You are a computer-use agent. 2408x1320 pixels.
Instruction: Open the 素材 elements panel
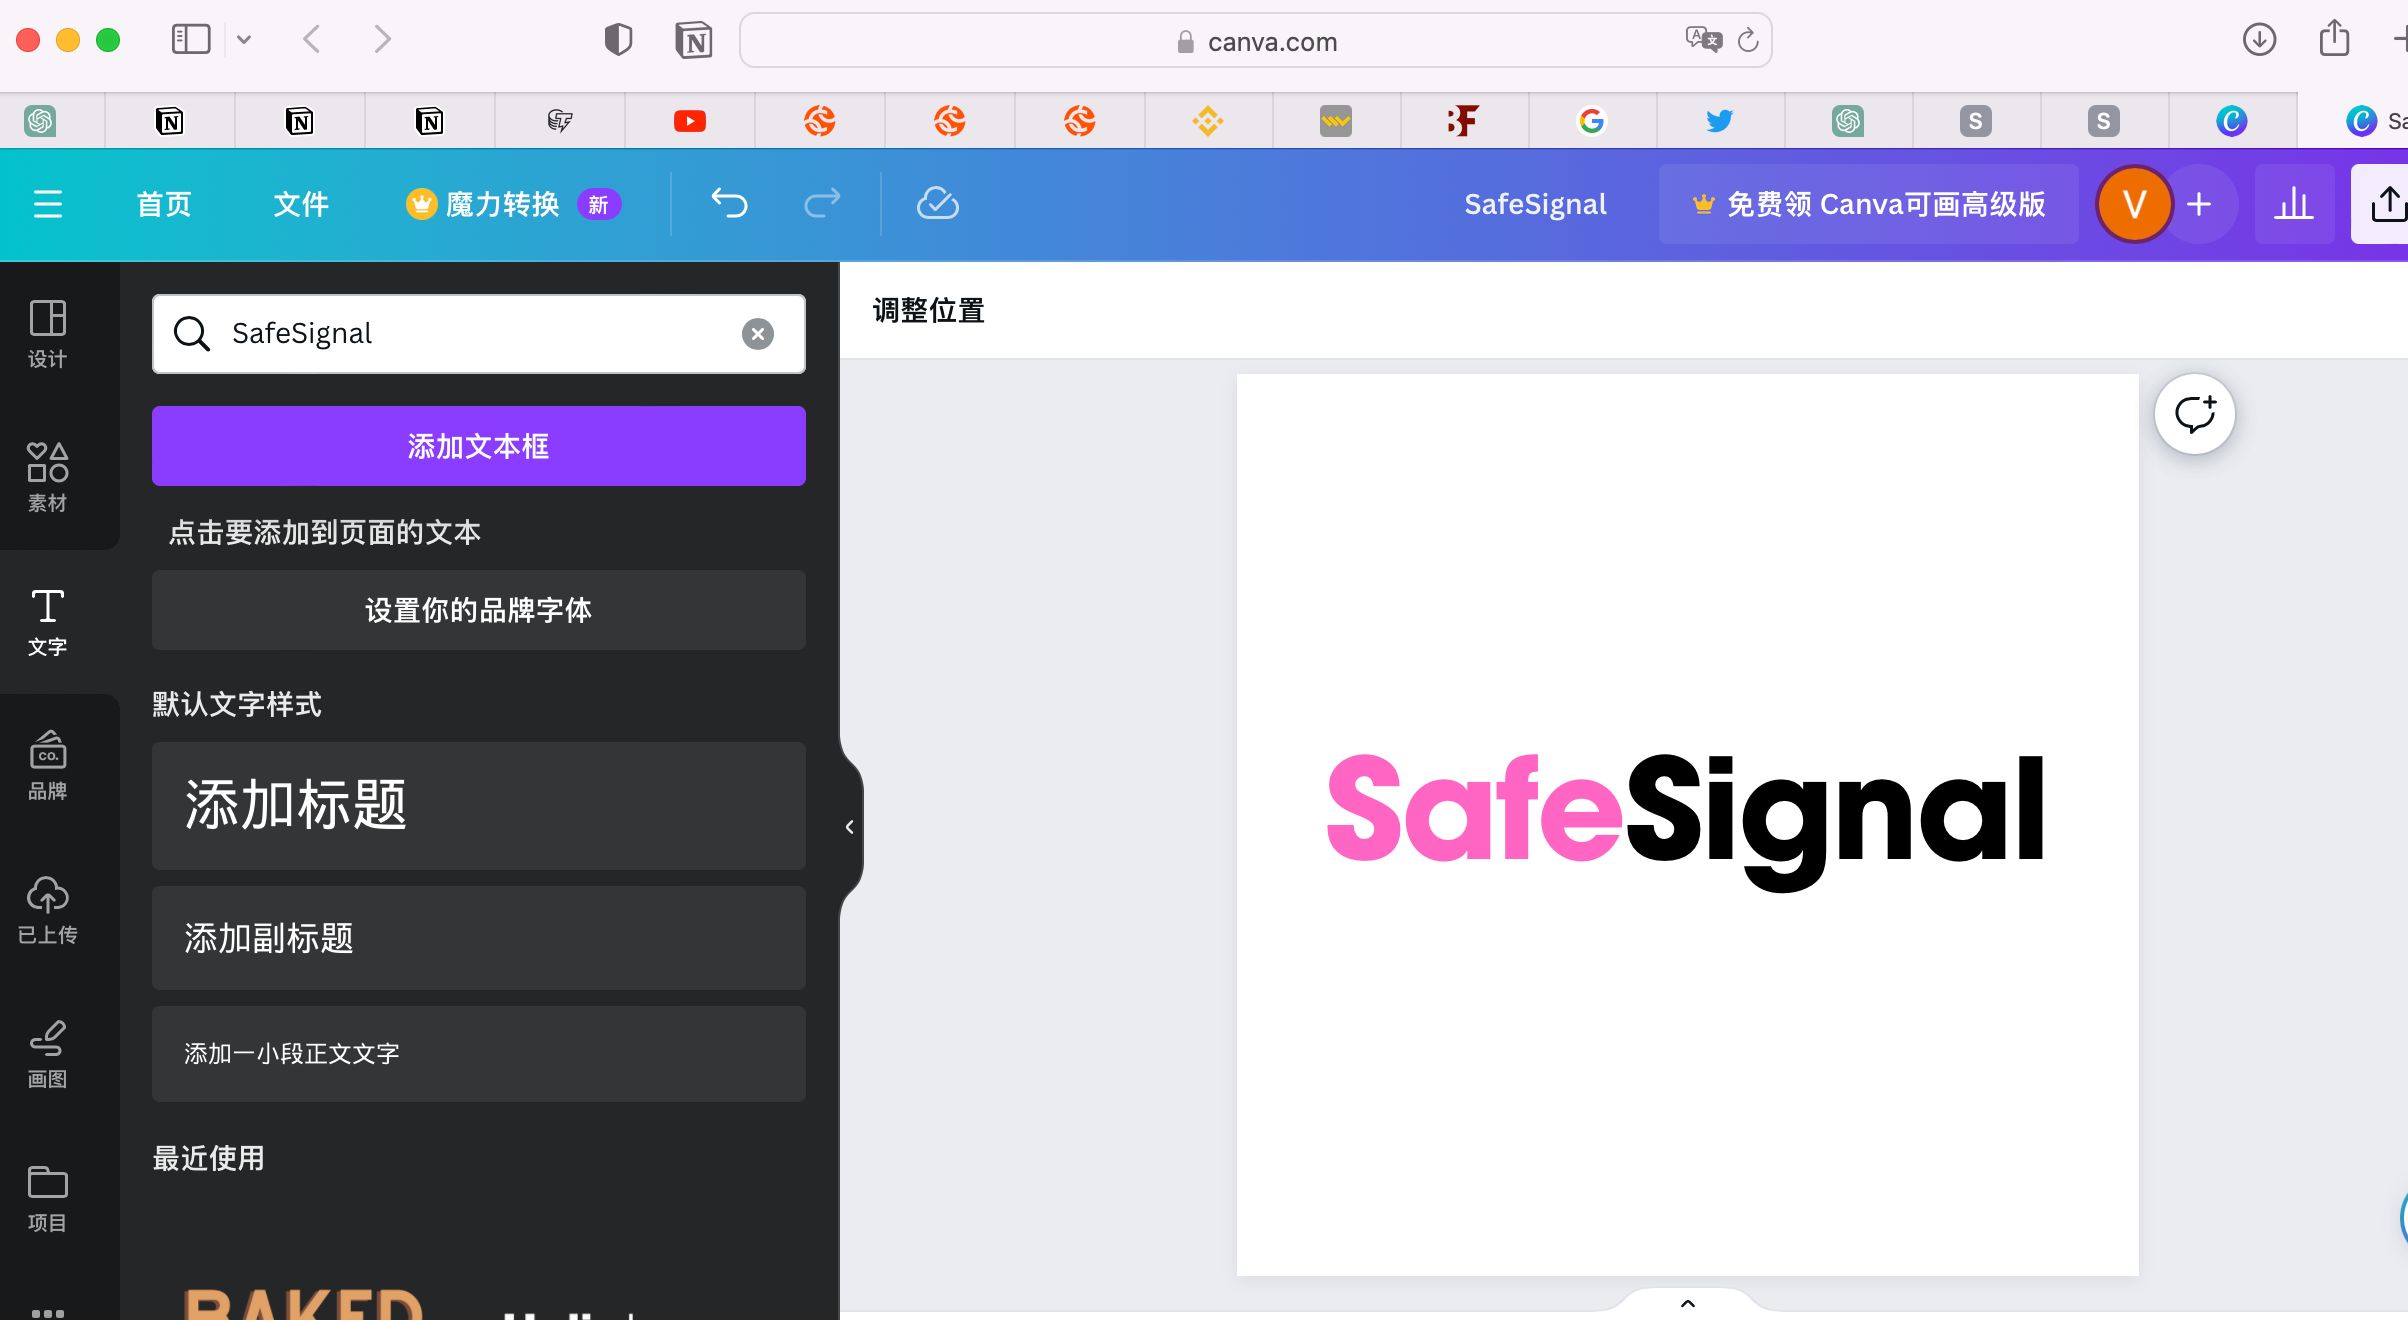click(47, 478)
